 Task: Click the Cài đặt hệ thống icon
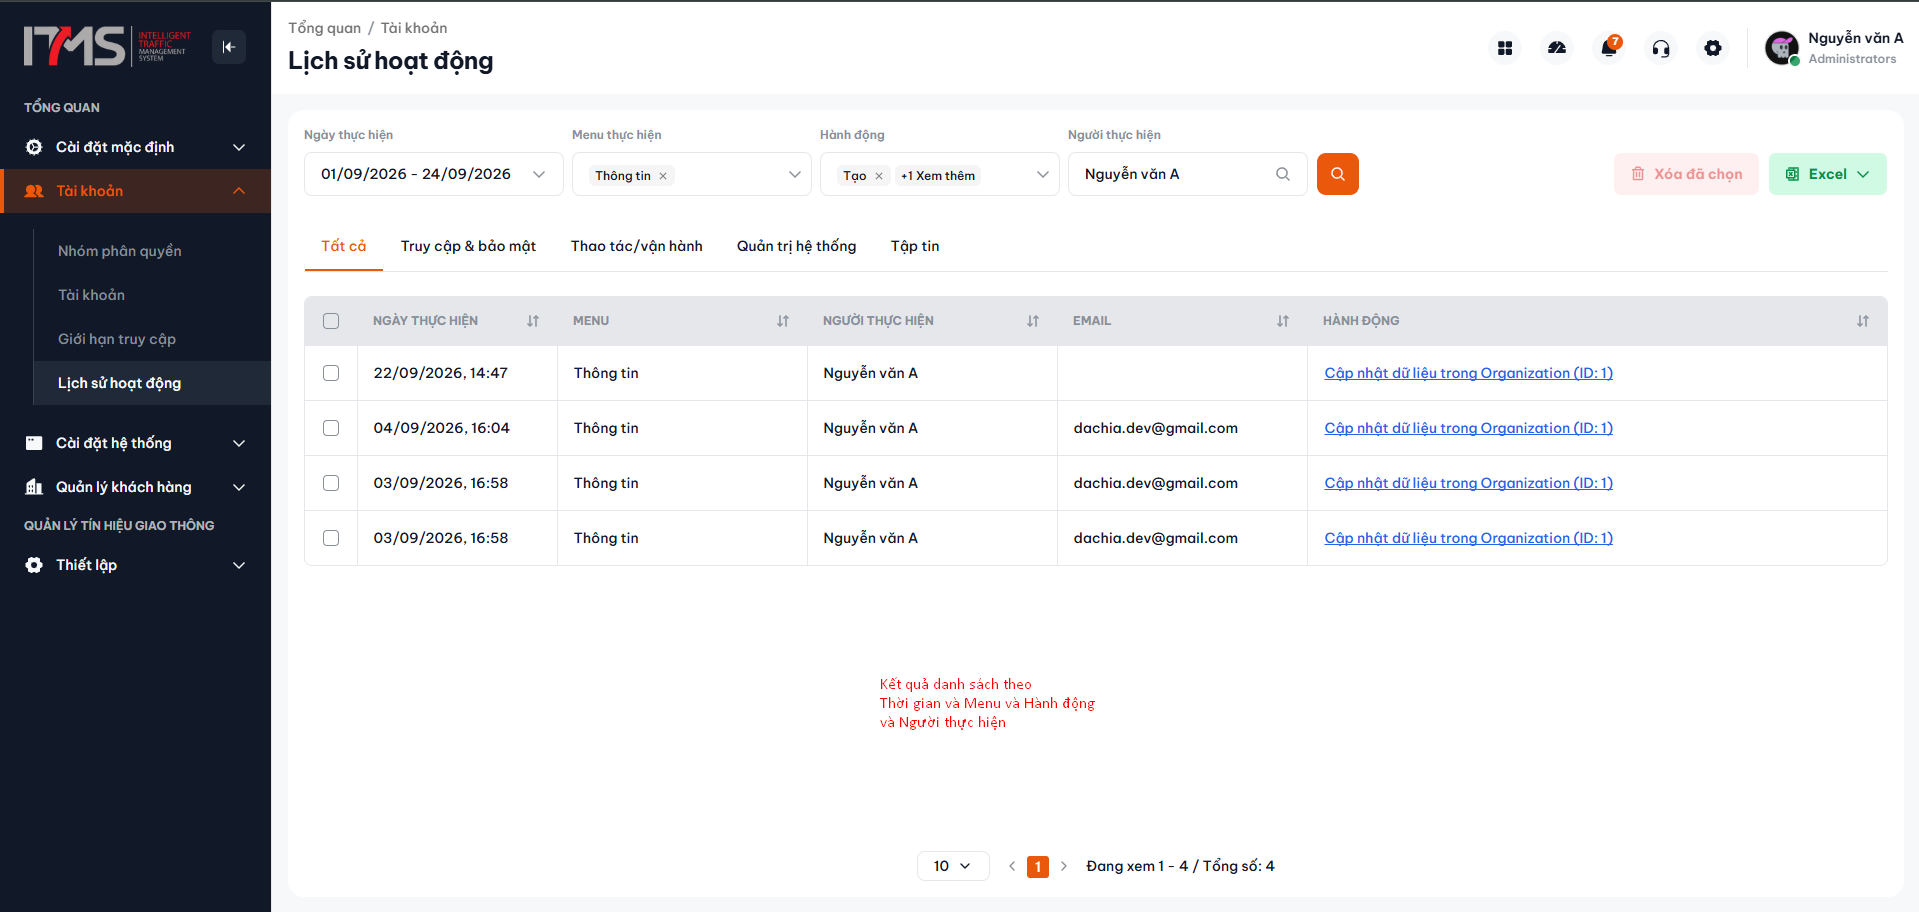[x=34, y=443]
